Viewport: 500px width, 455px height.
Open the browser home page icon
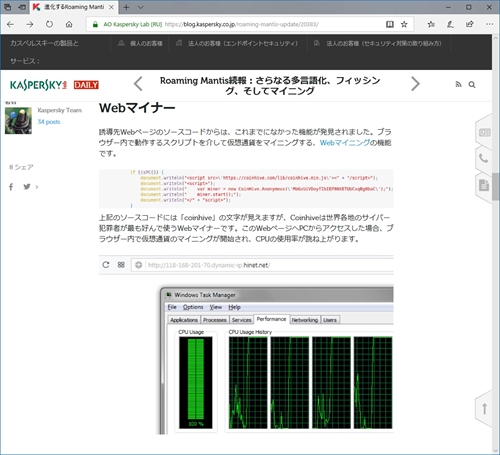(69, 24)
